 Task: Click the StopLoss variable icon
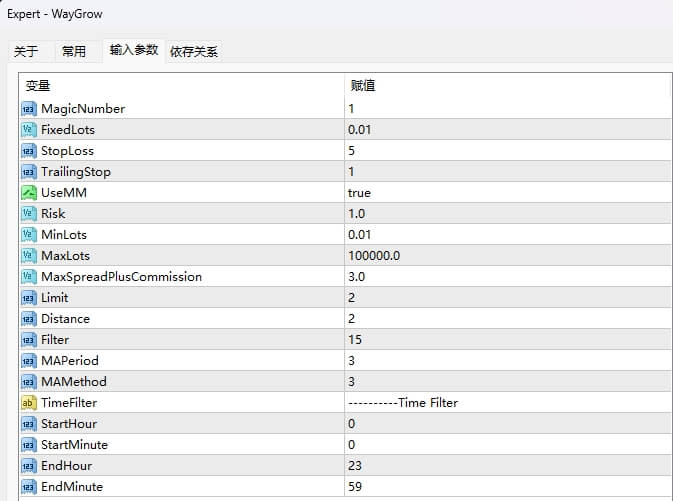(x=28, y=150)
